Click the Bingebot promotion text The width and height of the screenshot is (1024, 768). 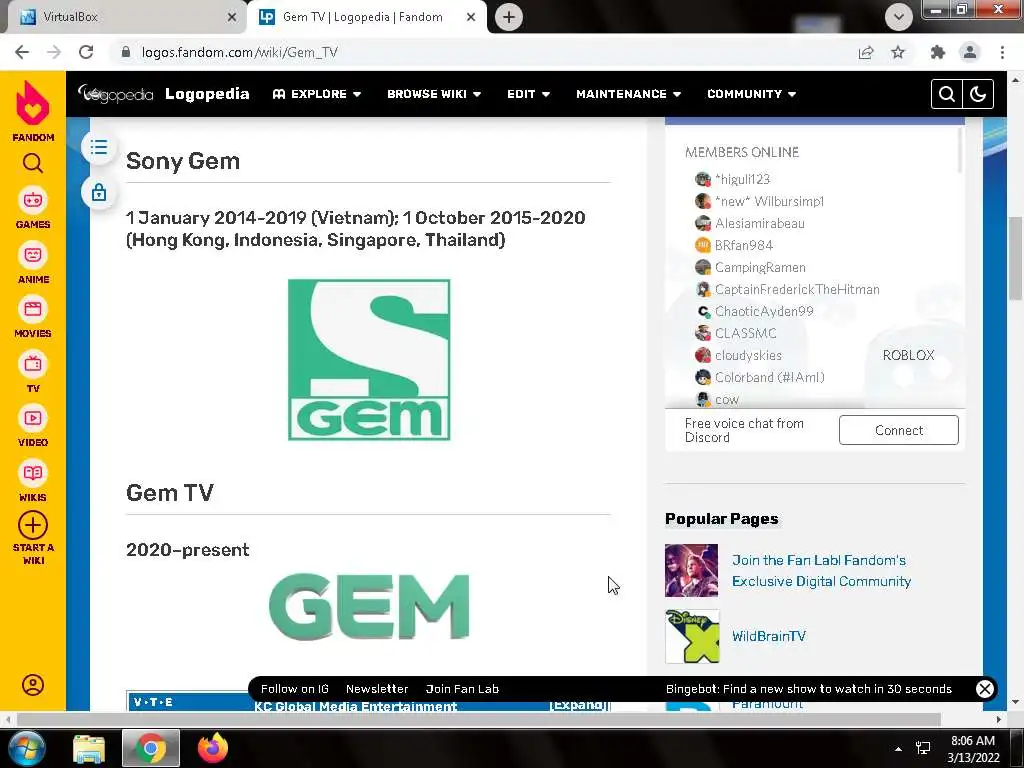click(808, 689)
